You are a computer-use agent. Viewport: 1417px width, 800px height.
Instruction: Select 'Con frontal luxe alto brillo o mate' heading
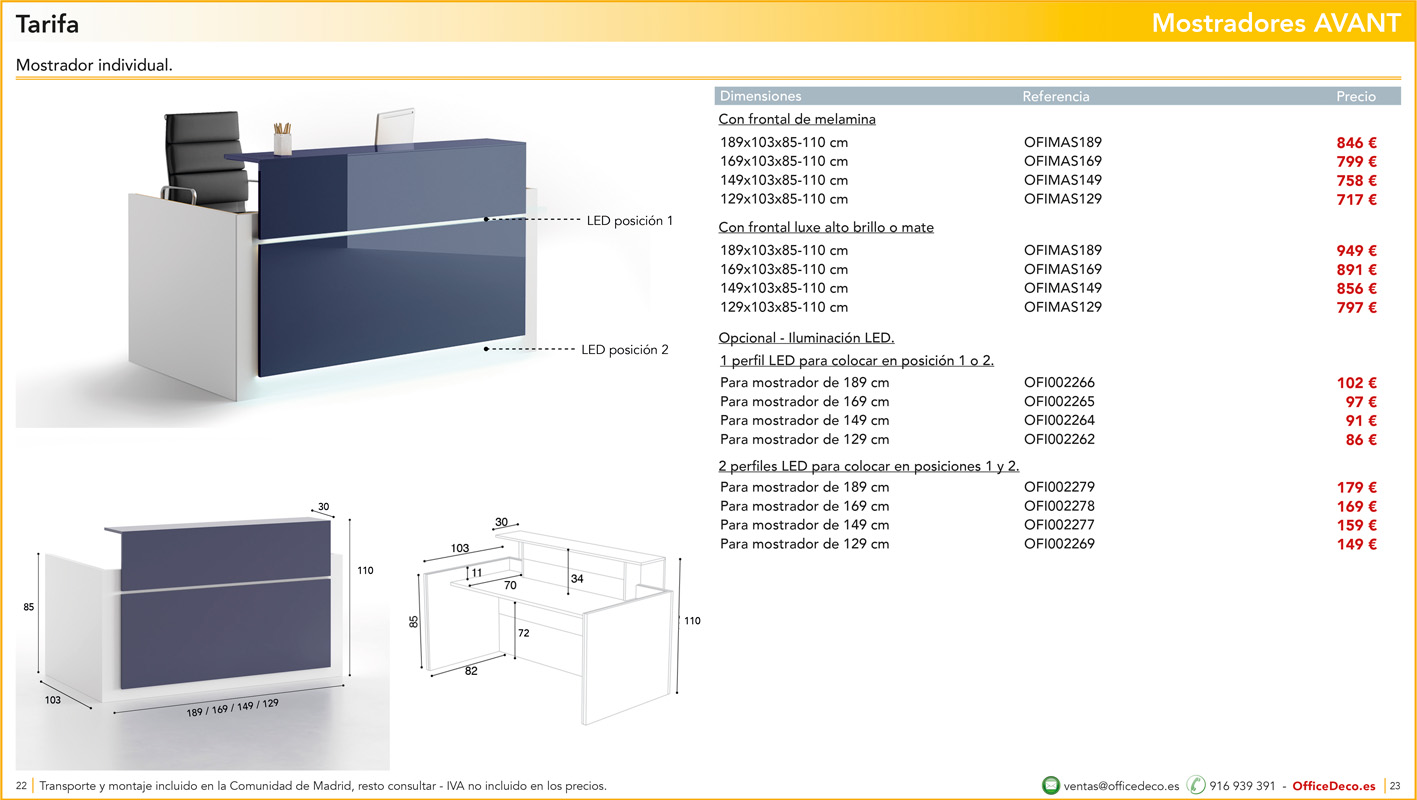tap(826, 227)
